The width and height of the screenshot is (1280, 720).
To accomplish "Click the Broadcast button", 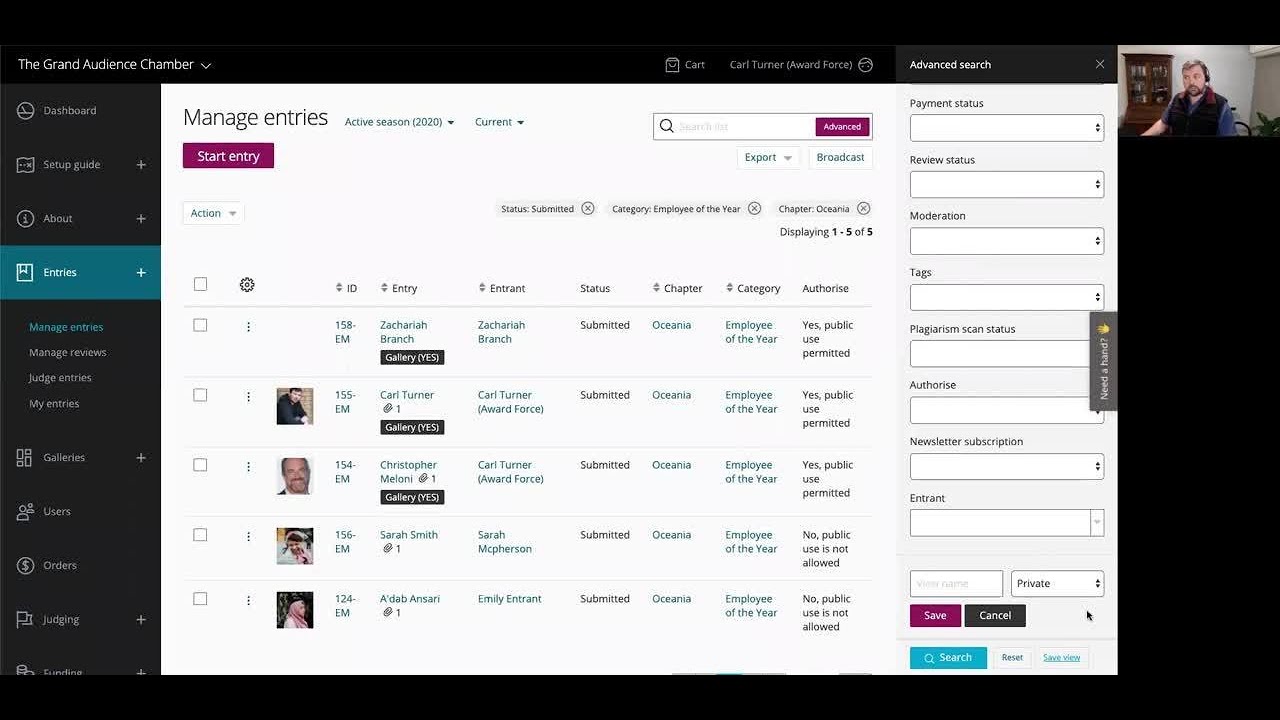I will pyautogui.click(x=840, y=157).
